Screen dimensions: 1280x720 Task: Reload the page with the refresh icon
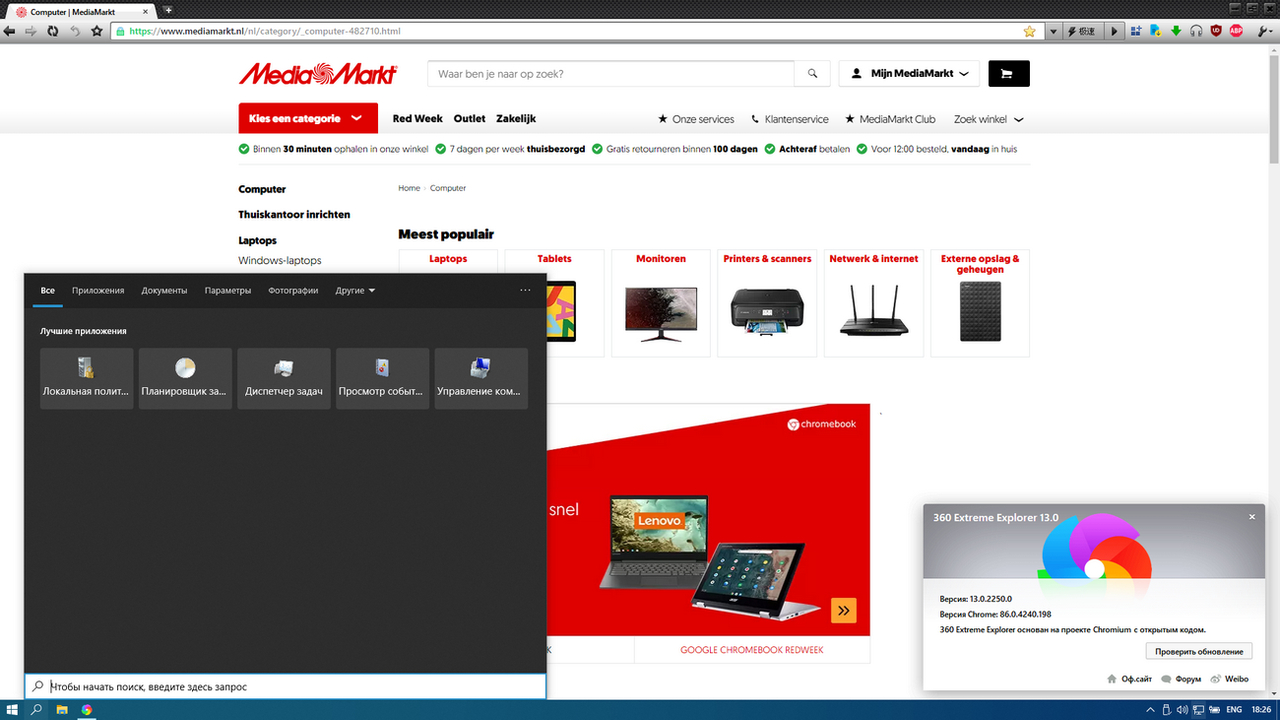pyautogui.click(x=52, y=31)
